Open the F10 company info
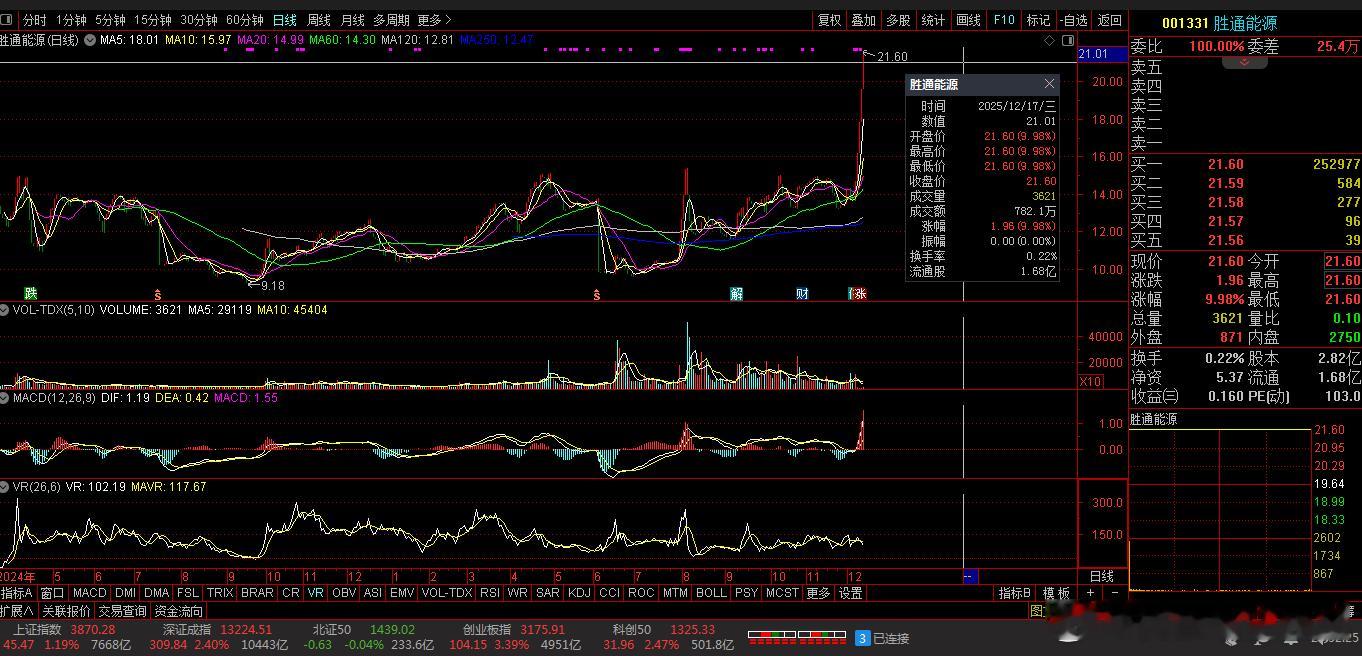This screenshot has width=1362, height=656. click(1004, 20)
